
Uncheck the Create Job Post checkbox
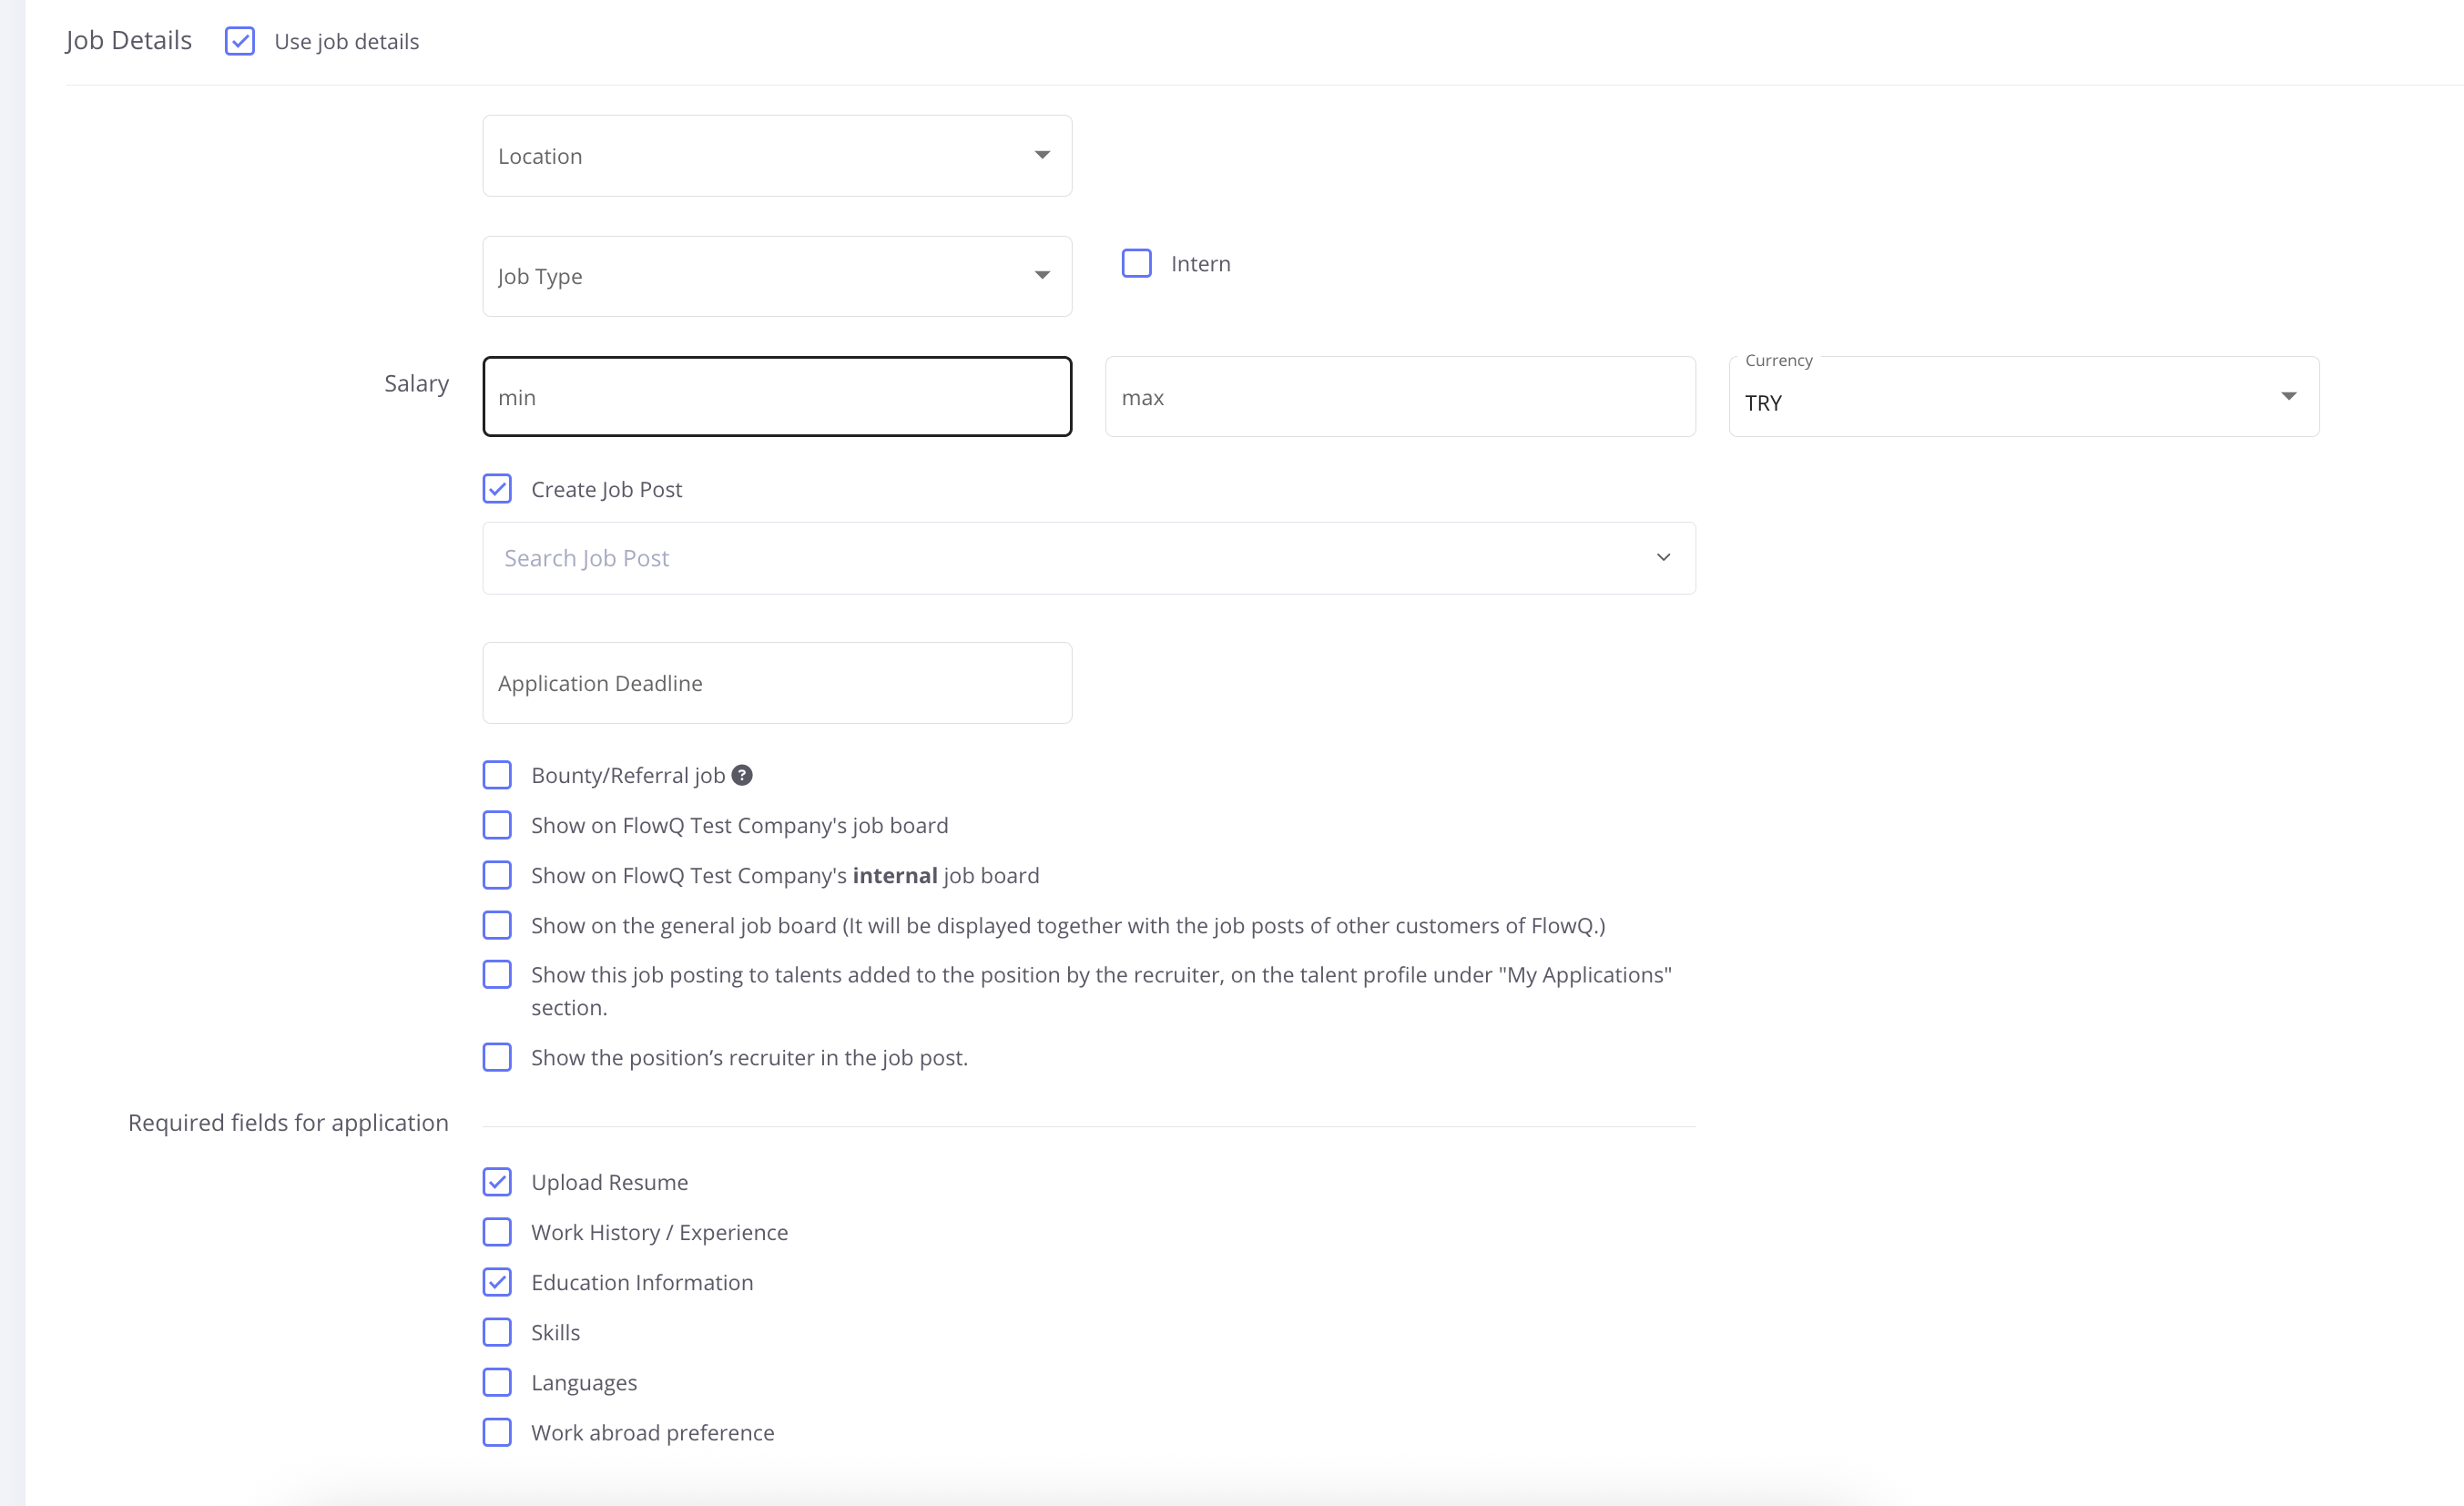pos(497,489)
